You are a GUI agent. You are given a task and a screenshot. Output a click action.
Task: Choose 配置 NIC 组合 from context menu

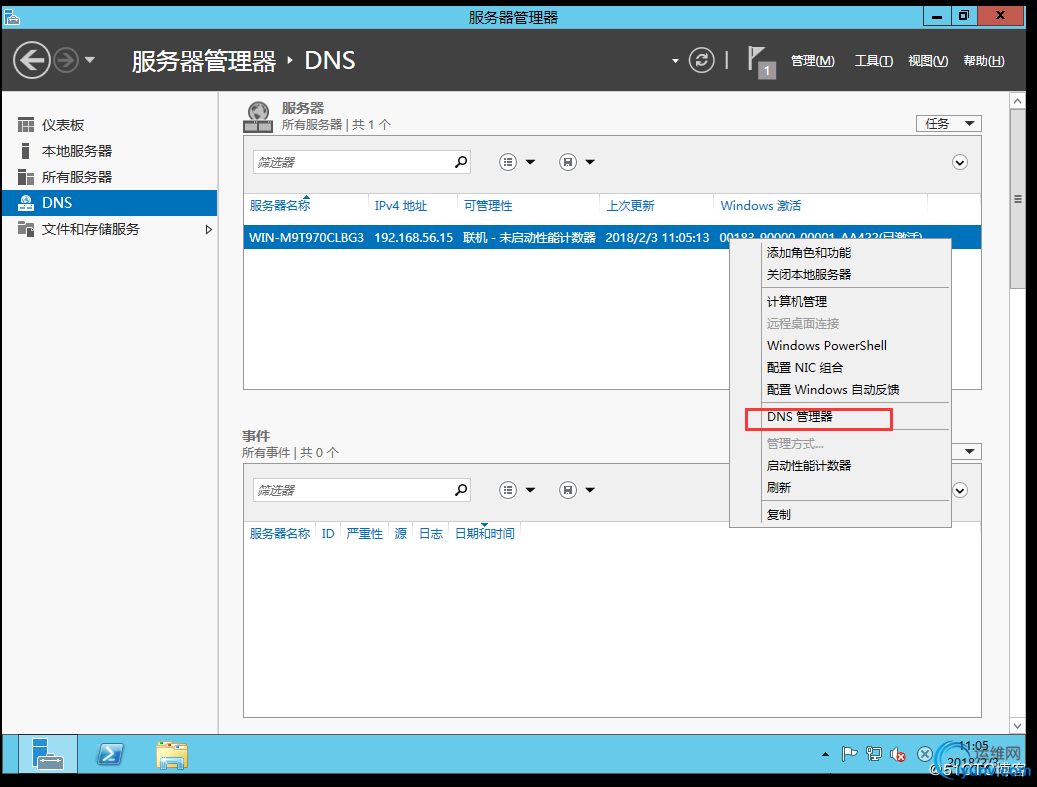click(840, 368)
